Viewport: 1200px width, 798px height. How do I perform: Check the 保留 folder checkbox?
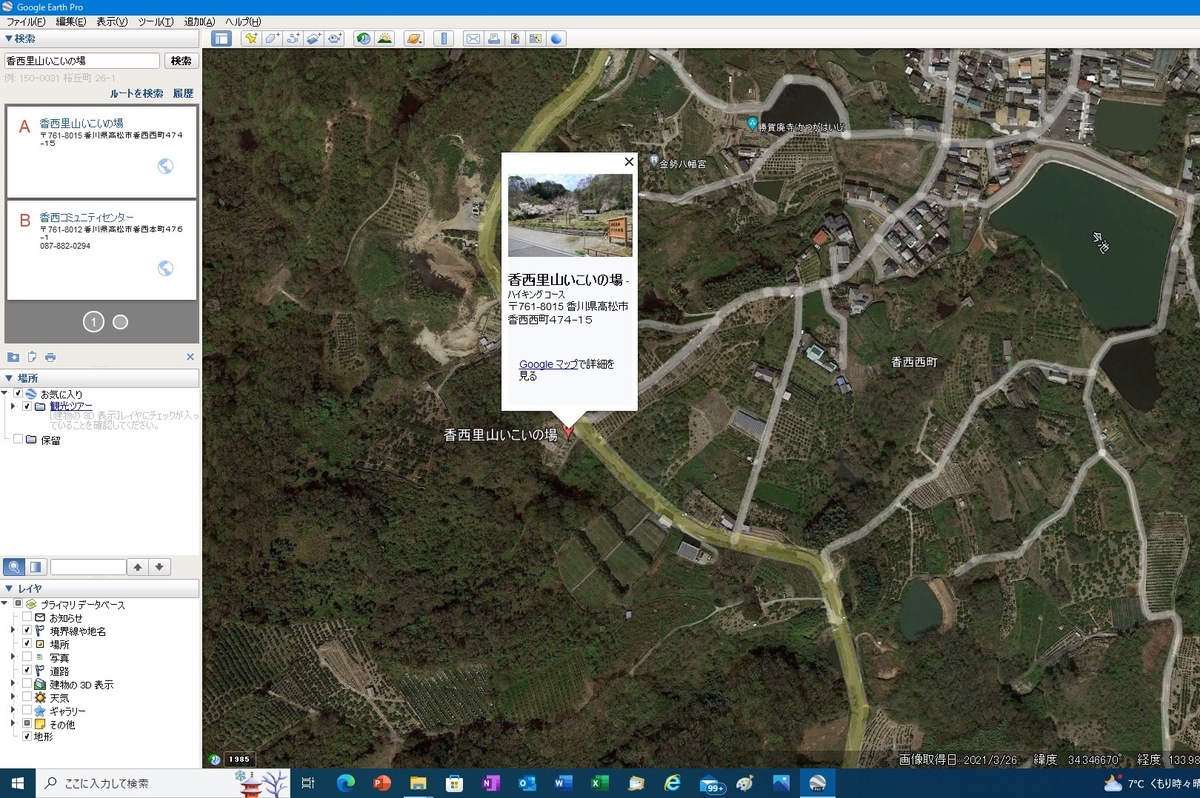pyautogui.click(x=17, y=439)
